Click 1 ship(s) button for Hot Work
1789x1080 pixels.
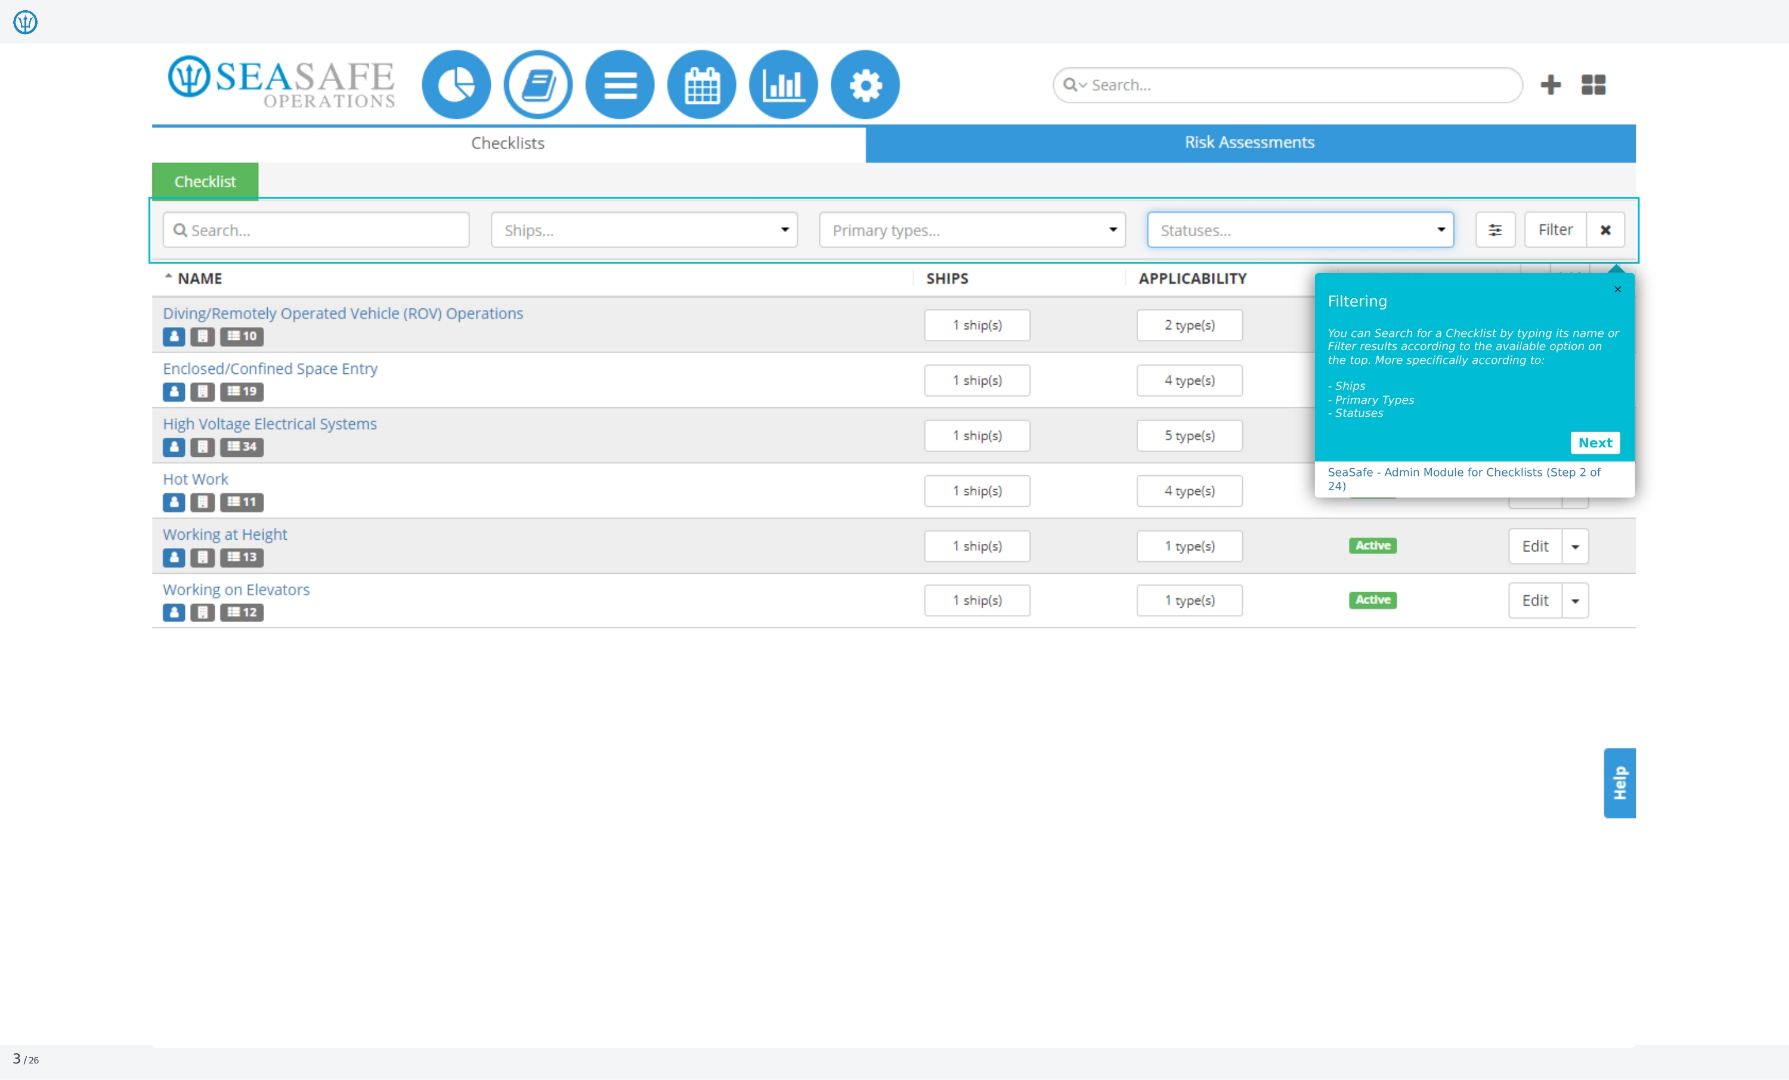pos(977,491)
